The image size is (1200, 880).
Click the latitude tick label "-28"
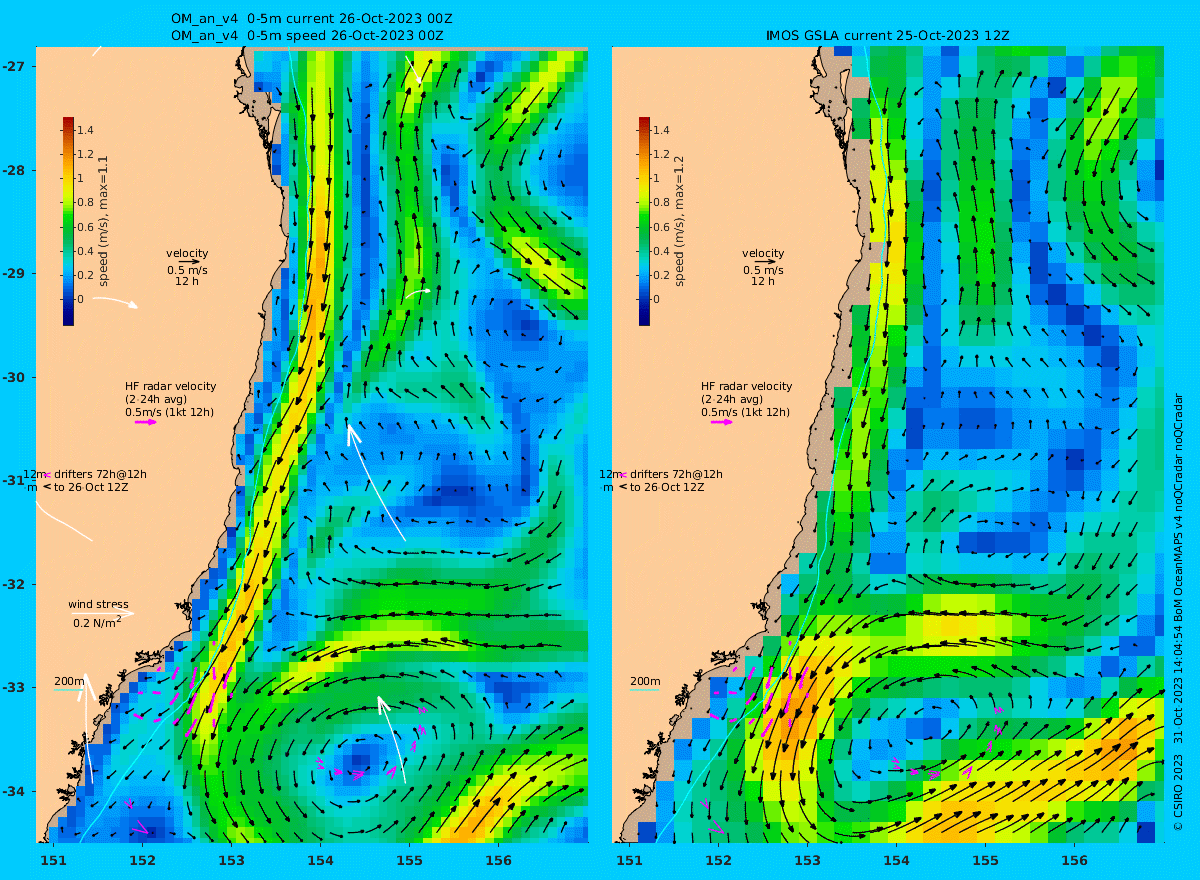click(15, 170)
